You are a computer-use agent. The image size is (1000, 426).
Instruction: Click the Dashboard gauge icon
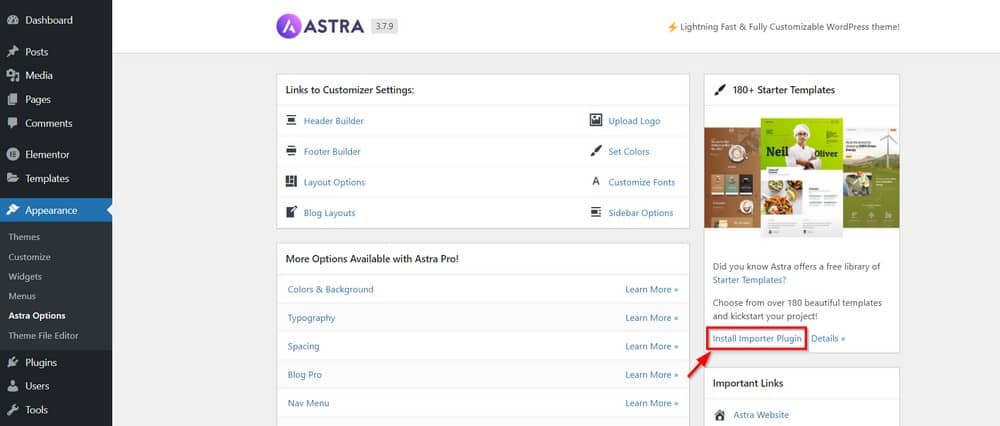pyautogui.click(x=12, y=20)
